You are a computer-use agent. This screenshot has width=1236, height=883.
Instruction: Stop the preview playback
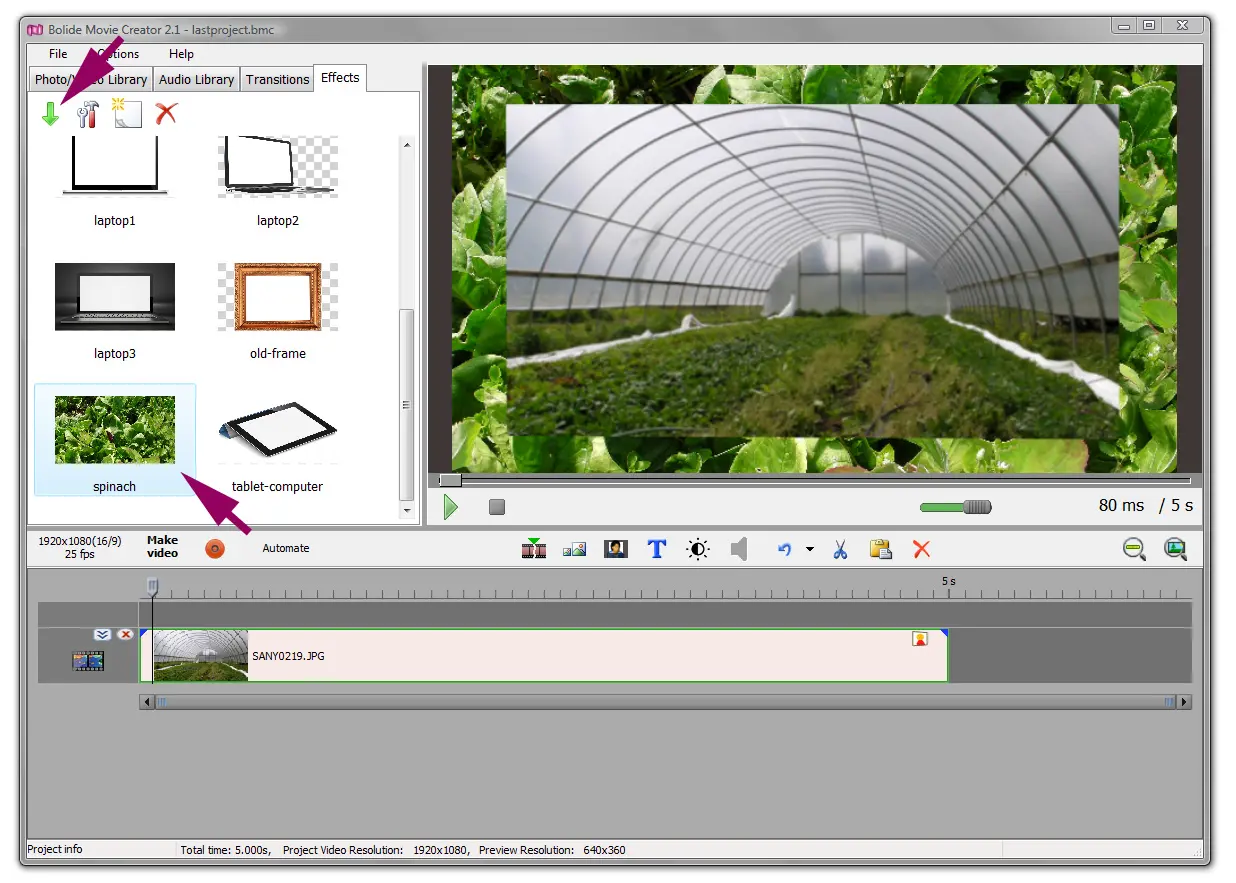tap(497, 507)
